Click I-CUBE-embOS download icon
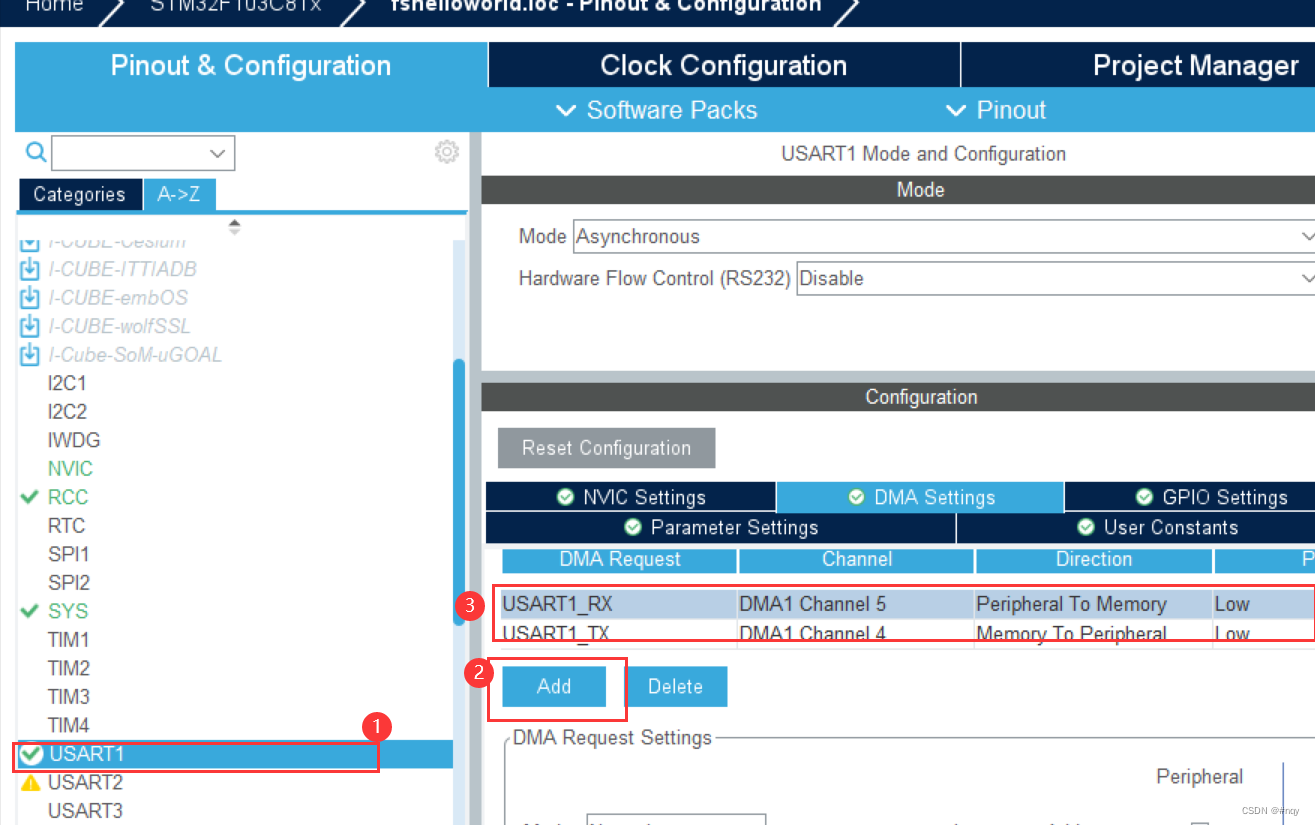The image size is (1315, 825). [31, 298]
